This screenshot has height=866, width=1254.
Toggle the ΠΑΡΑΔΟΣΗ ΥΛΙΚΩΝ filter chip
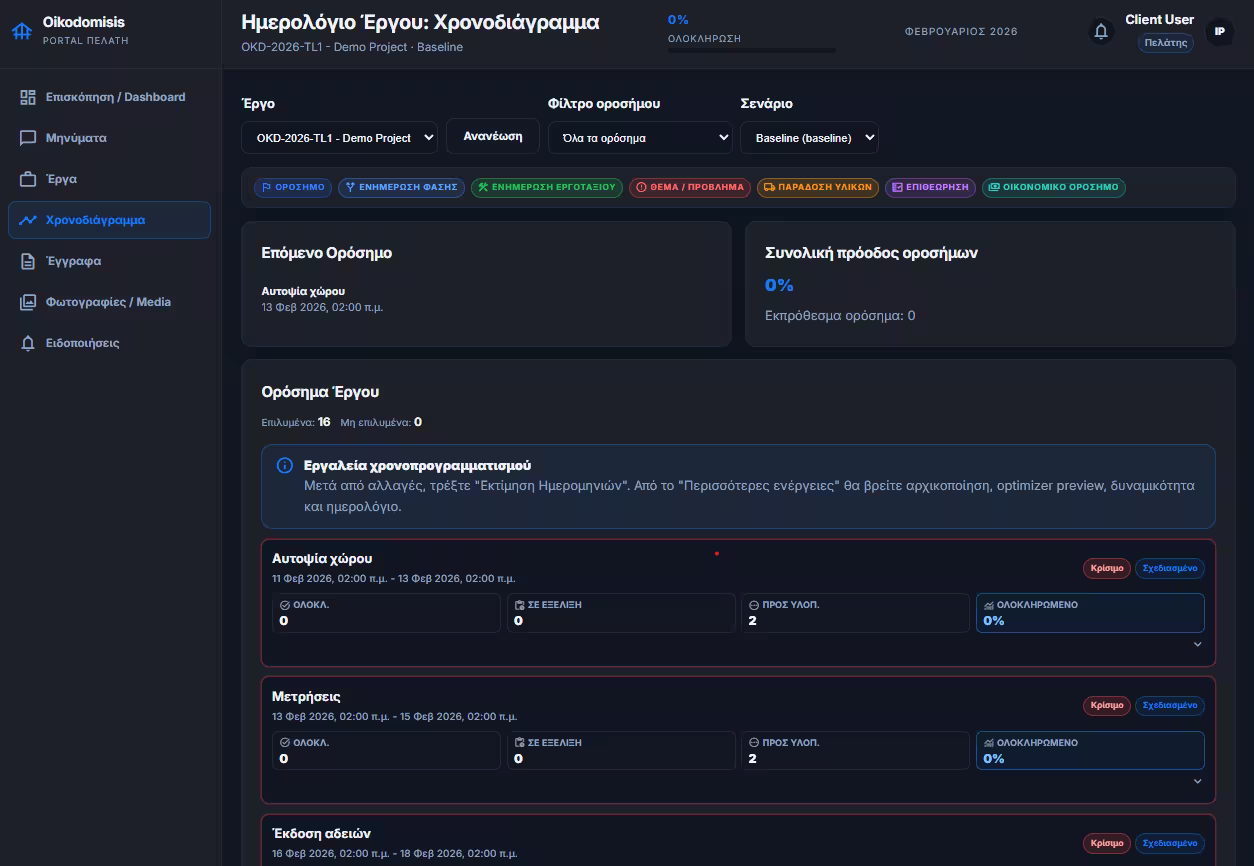pyautogui.click(x=817, y=187)
